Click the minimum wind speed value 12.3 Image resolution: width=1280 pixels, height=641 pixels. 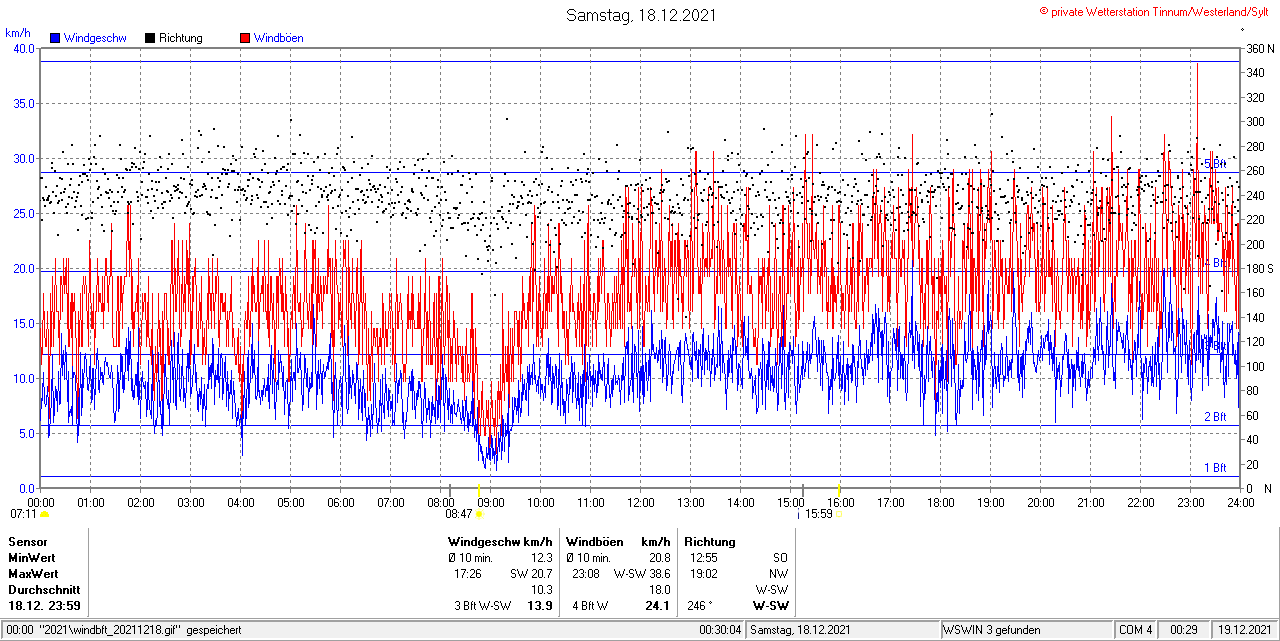point(541,558)
